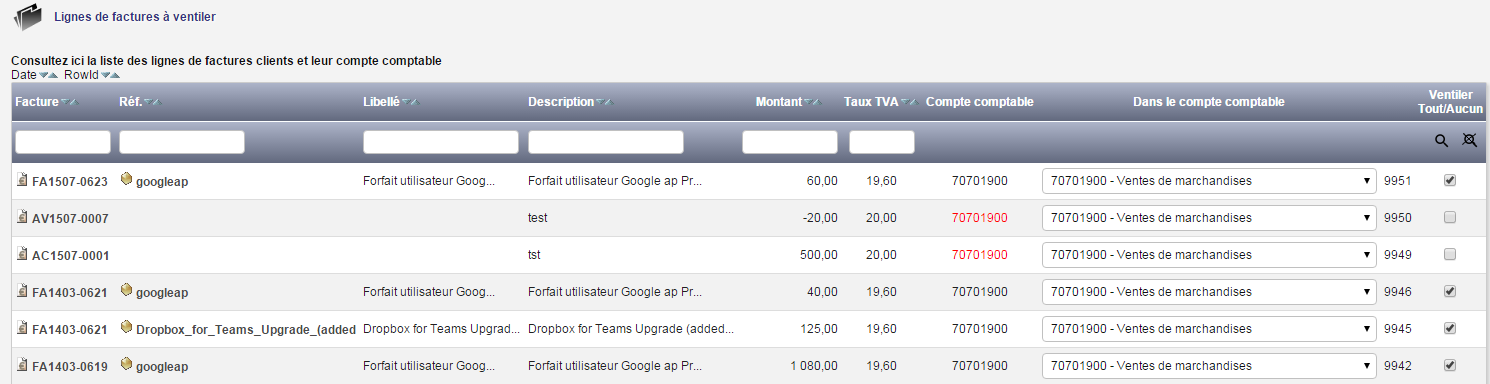Viewport: 1490px width, 384px height.
Task: Select 'Aucun' in Ventiler header
Action: click(x=1466, y=108)
